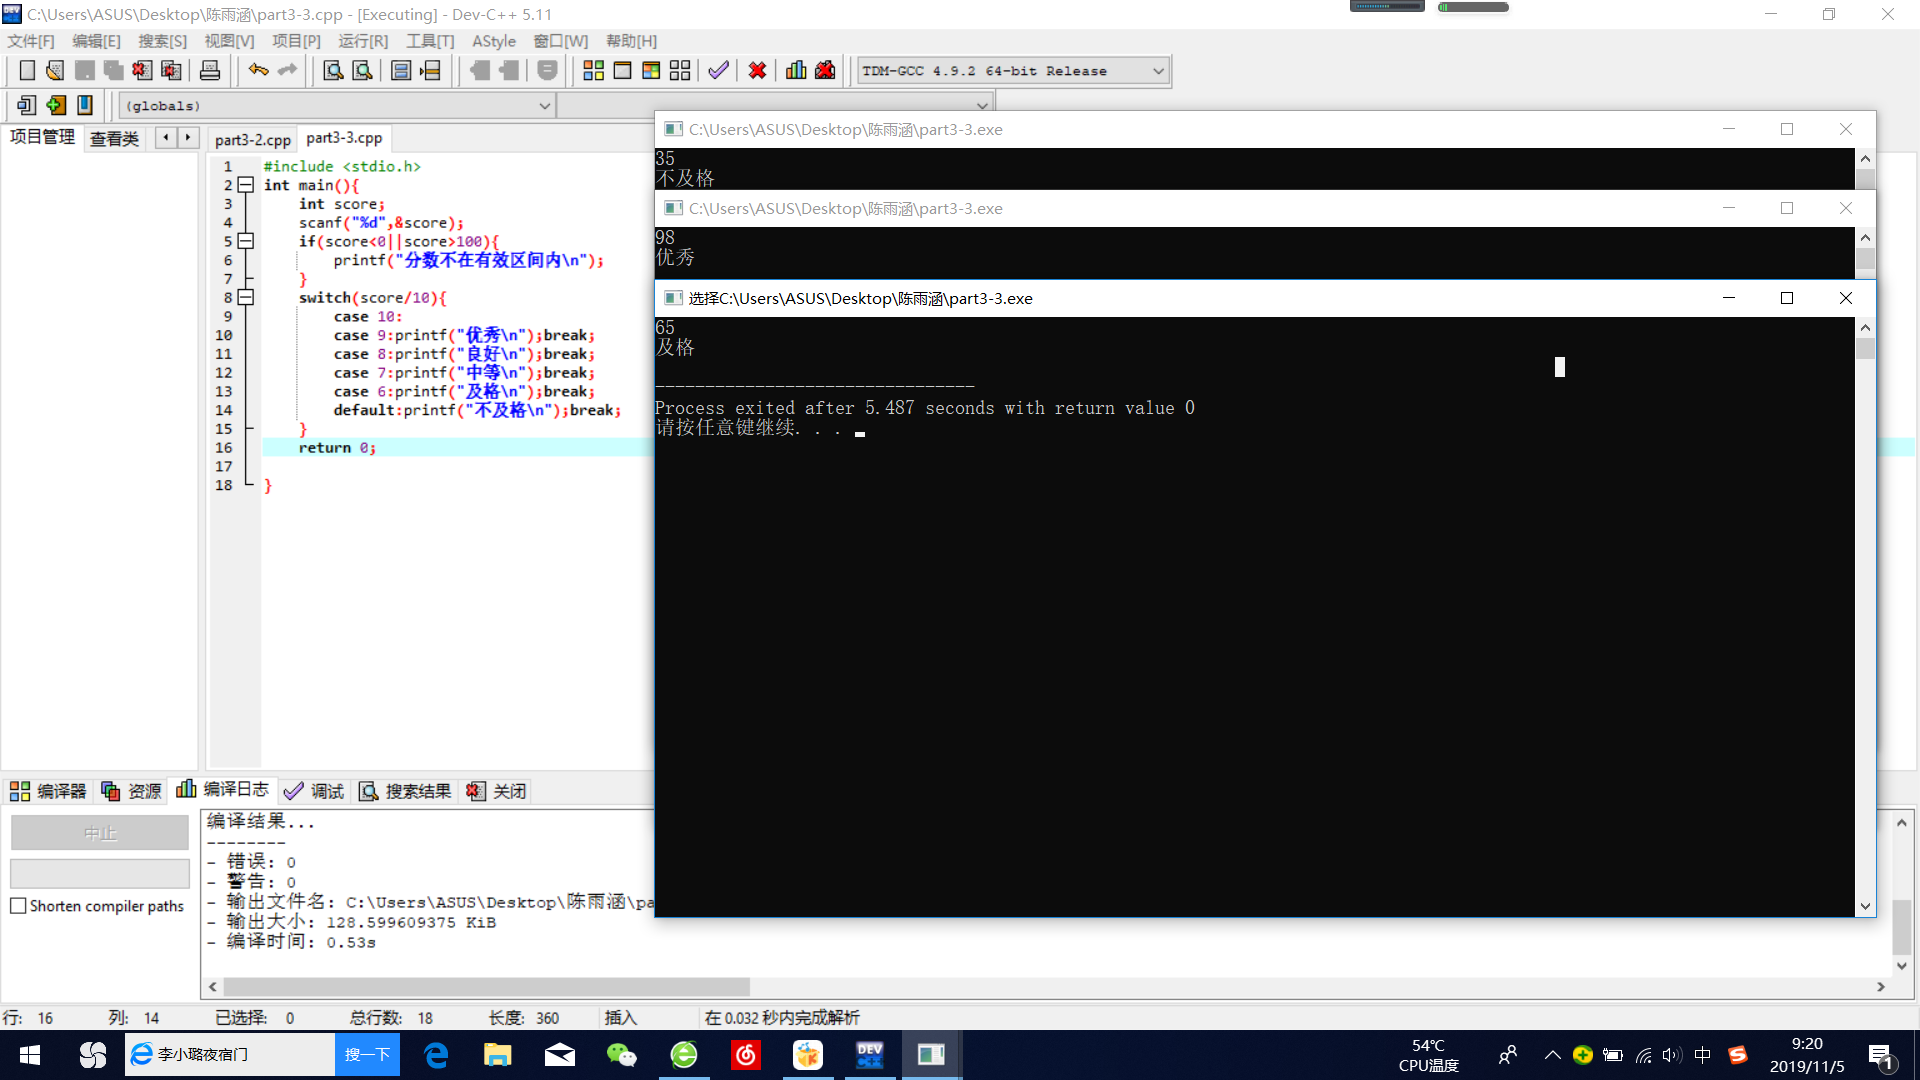Screen dimensions: 1920x1080
Task: Enable Shorten compiler paths checkbox
Action: [x=18, y=906]
